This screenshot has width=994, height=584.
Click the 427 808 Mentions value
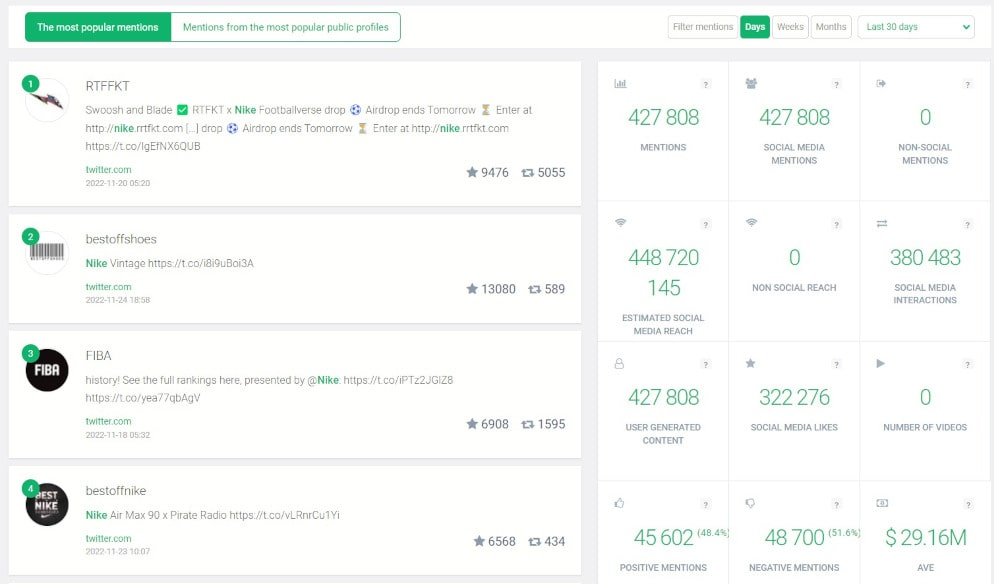(x=663, y=117)
